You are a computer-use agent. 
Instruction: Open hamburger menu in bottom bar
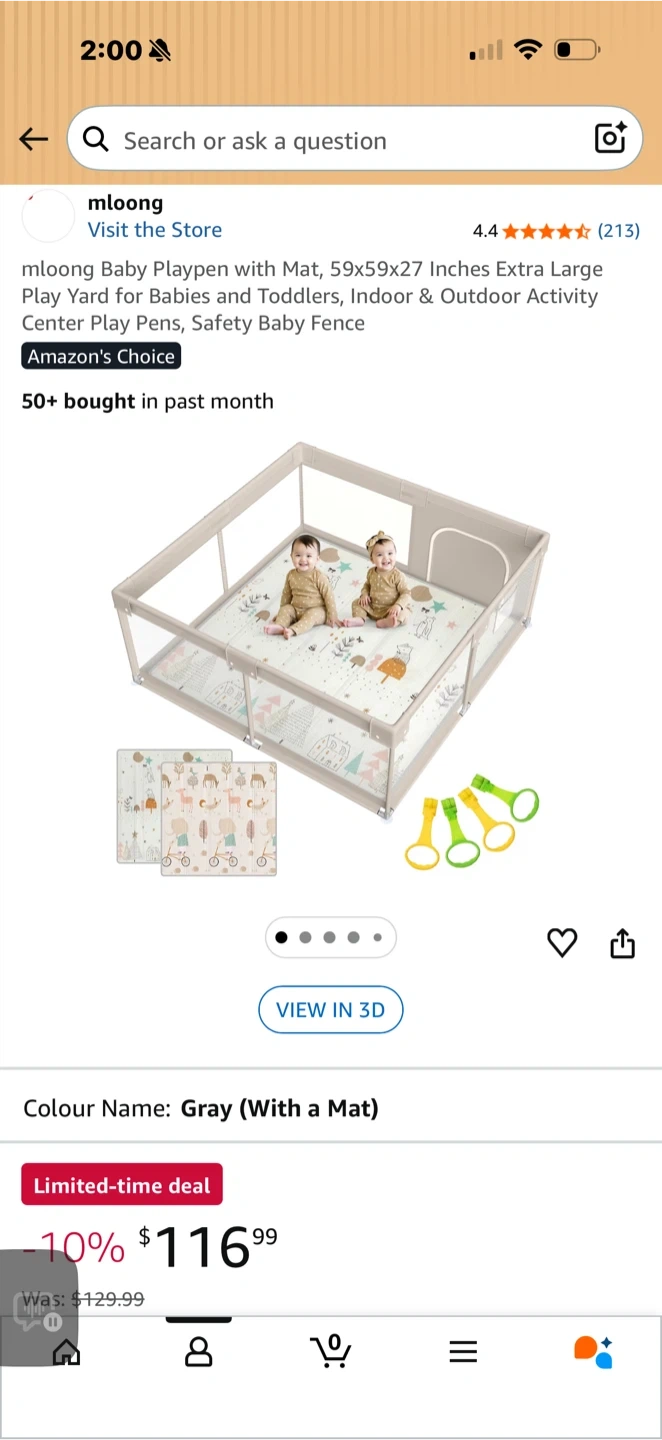tap(463, 1352)
